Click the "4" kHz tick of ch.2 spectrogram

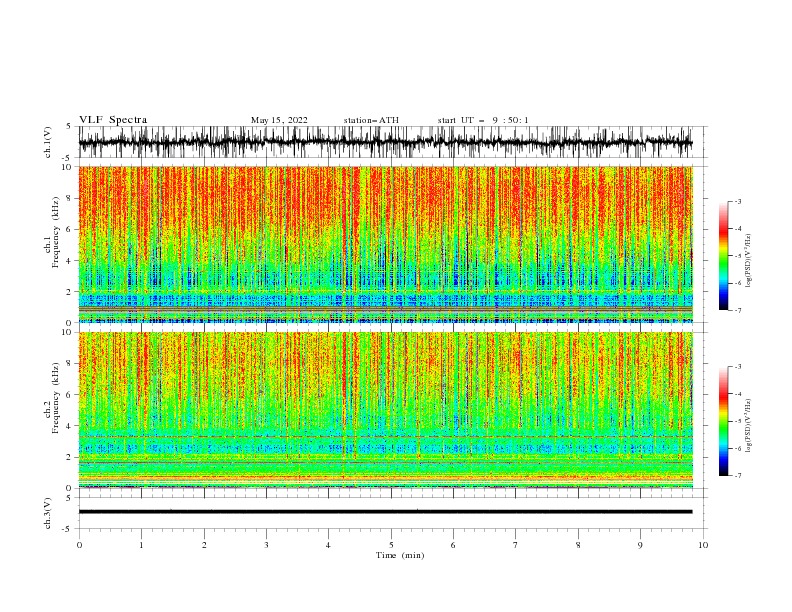70,426
